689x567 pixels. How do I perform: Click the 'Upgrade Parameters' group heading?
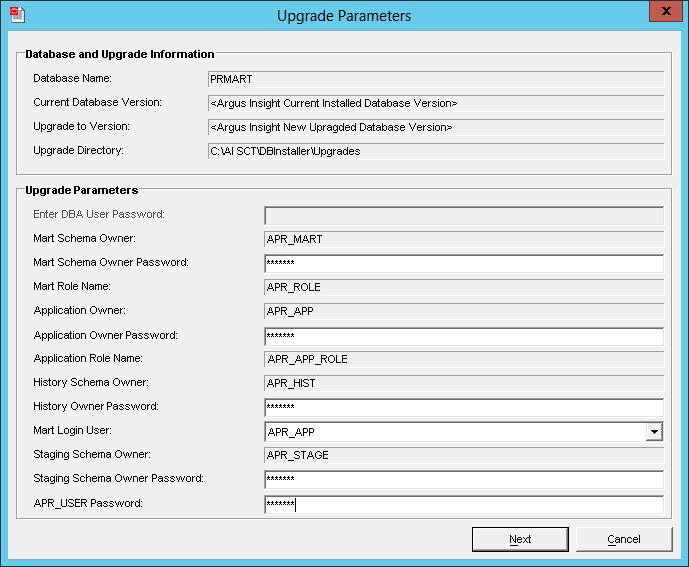click(82, 190)
